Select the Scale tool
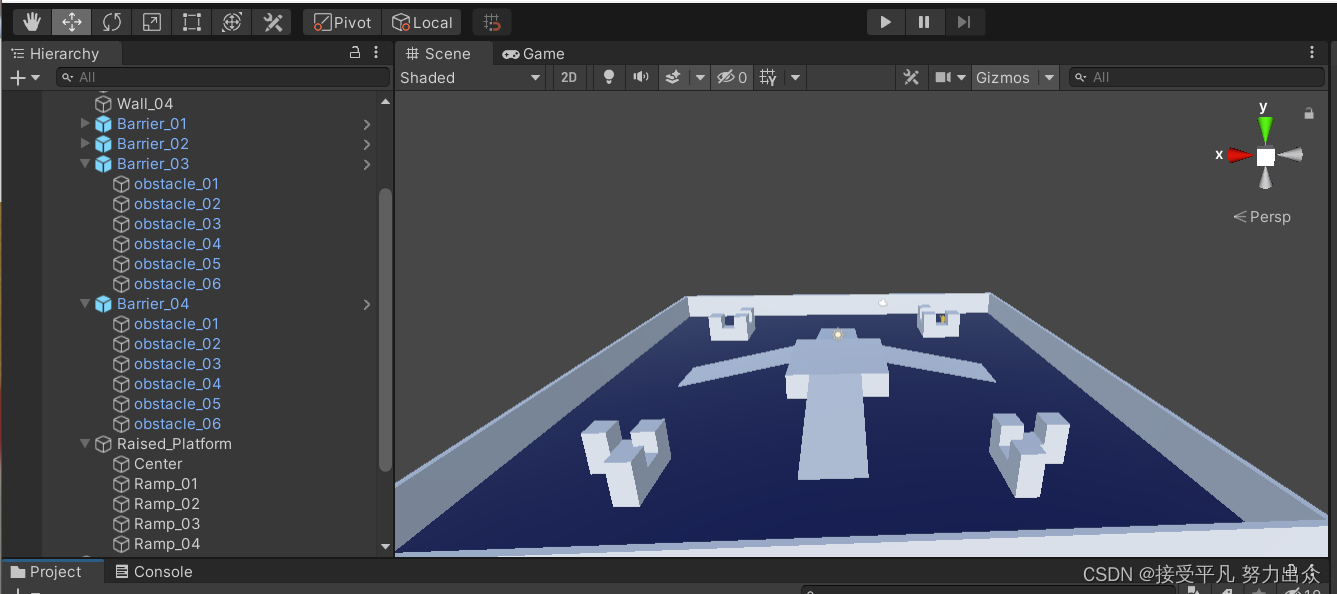The height and width of the screenshot is (594, 1337). pyautogui.click(x=151, y=20)
